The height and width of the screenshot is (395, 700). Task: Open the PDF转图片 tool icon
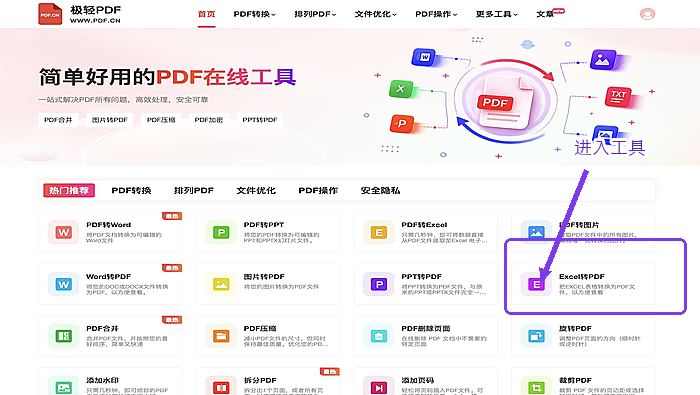[536, 232]
